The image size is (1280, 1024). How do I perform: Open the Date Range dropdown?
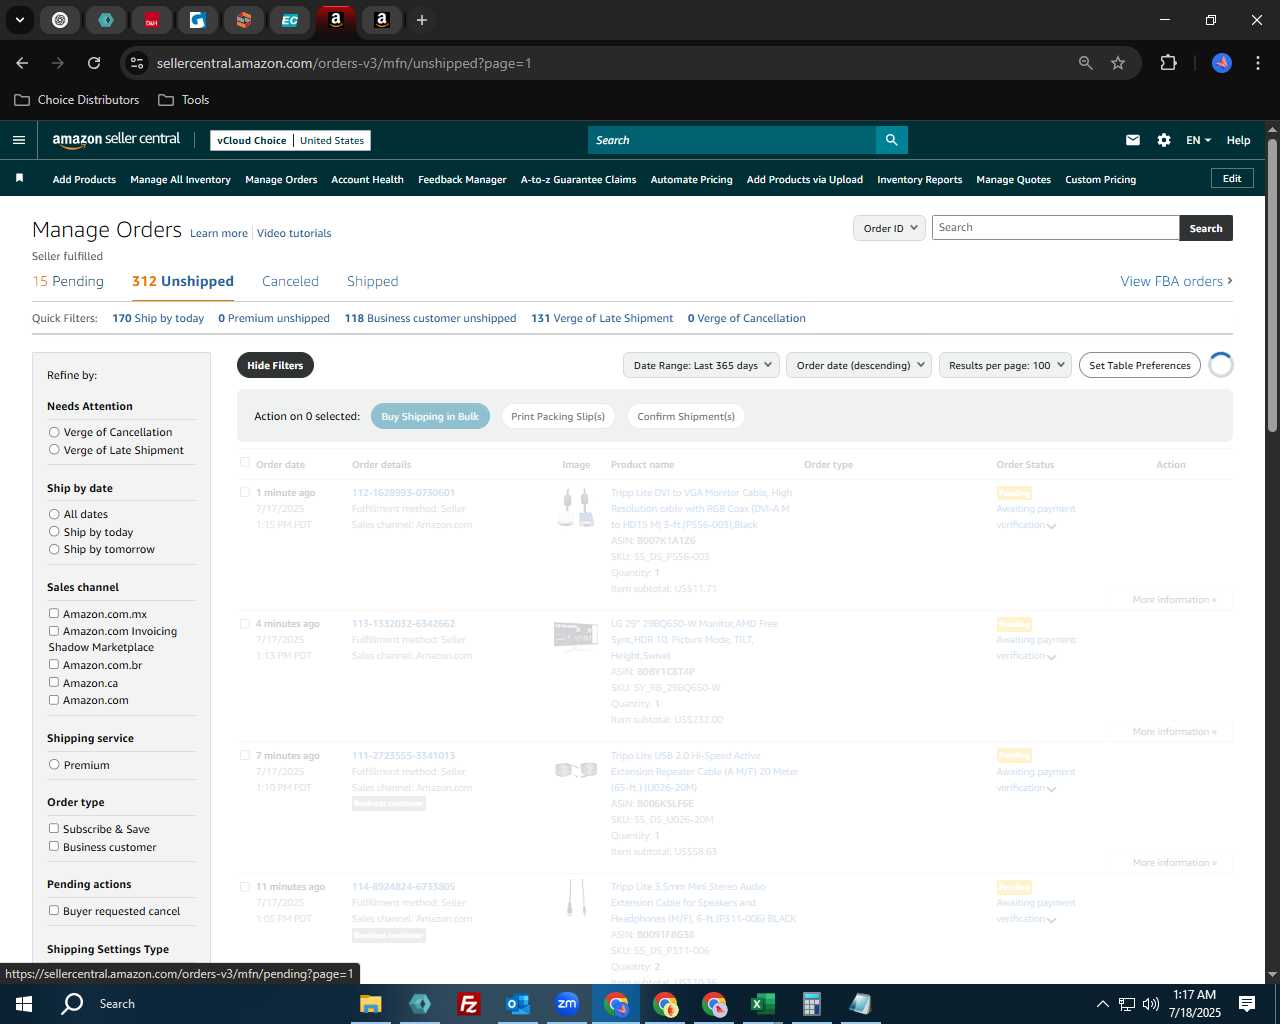701,365
